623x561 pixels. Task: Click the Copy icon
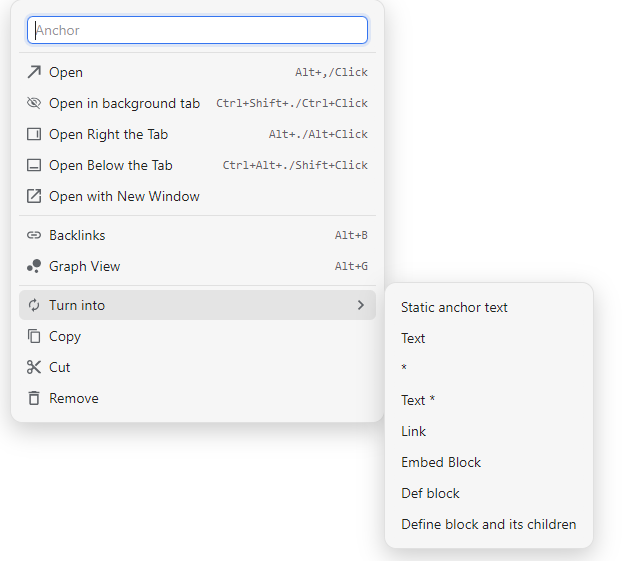click(34, 336)
